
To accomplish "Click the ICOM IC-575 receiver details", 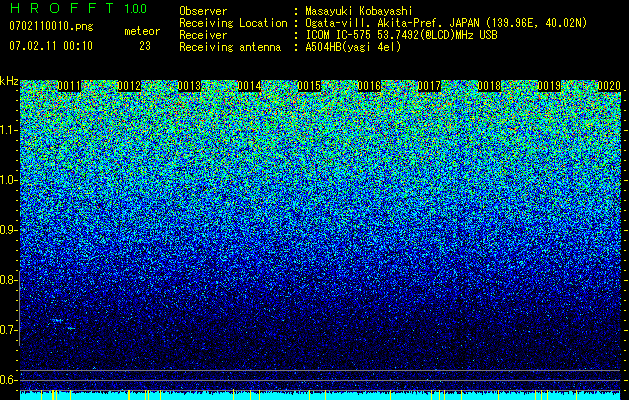I will pos(401,35).
